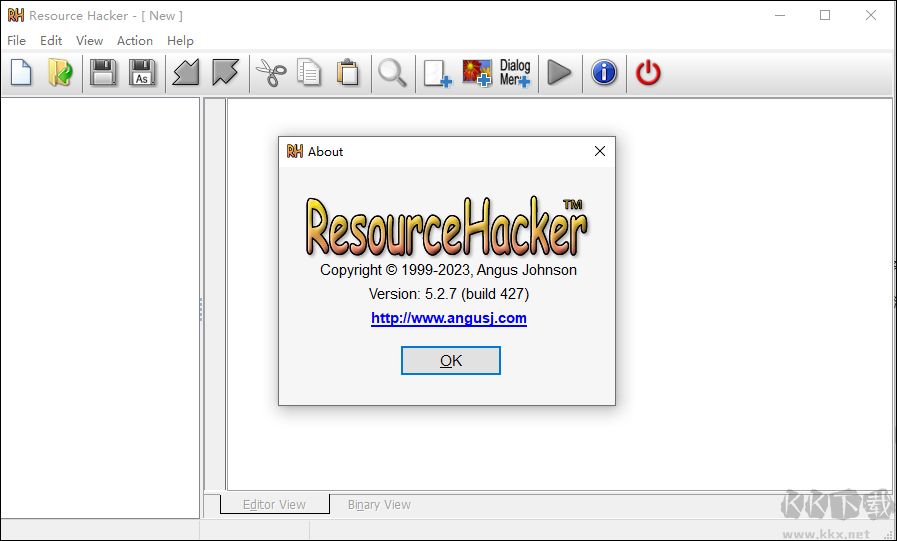The image size is (897, 541).
Task: Open the Edit menu
Action: 51,41
